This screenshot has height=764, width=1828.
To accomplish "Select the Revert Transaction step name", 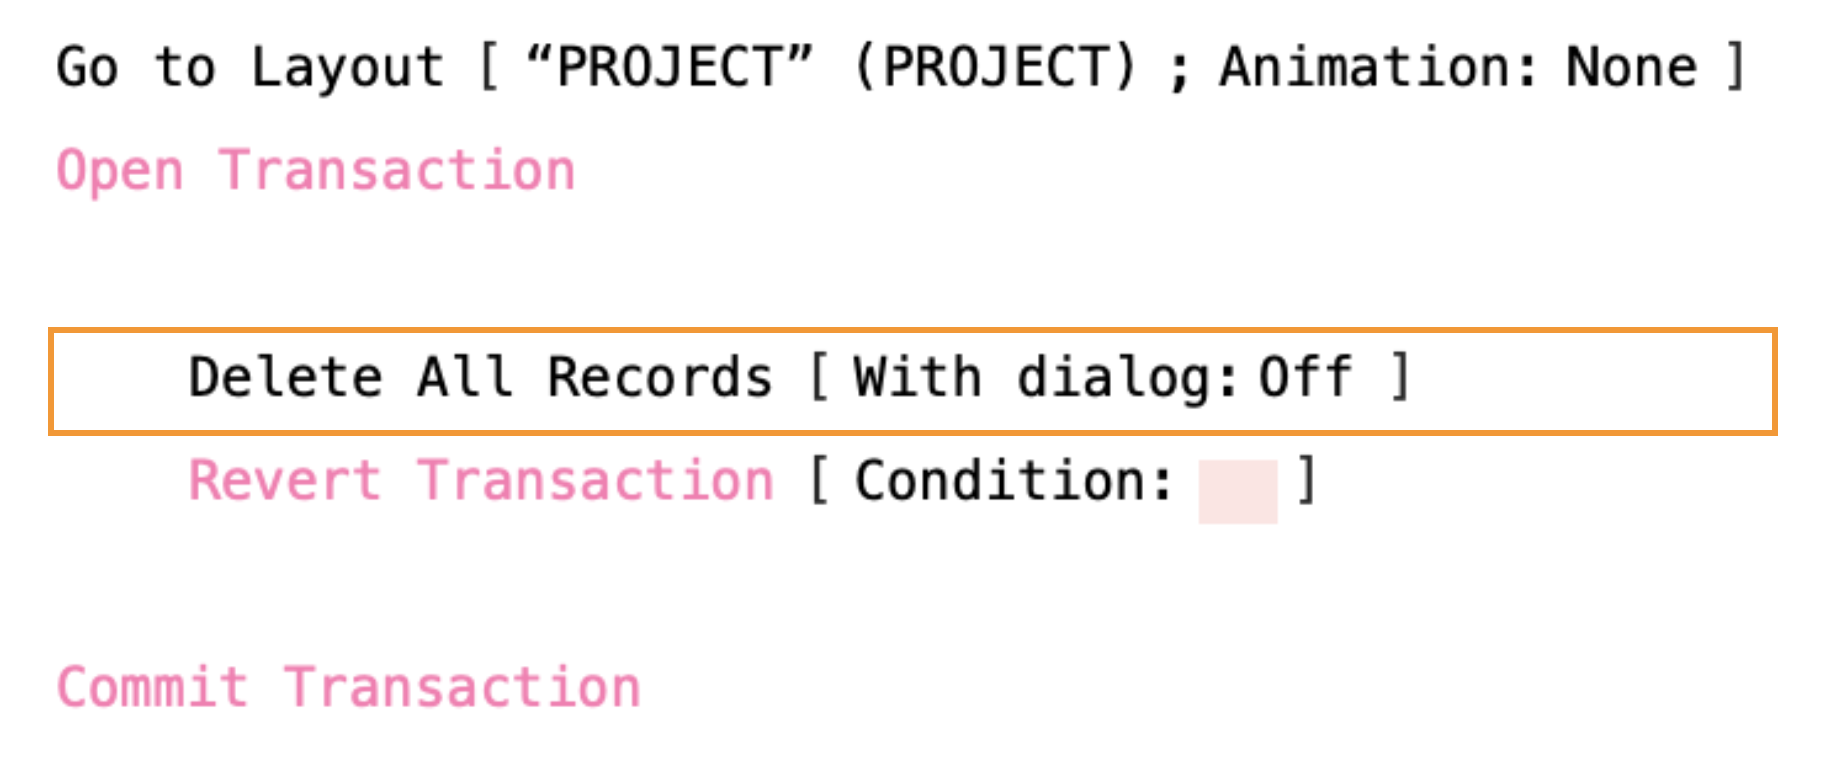I will (x=480, y=481).
